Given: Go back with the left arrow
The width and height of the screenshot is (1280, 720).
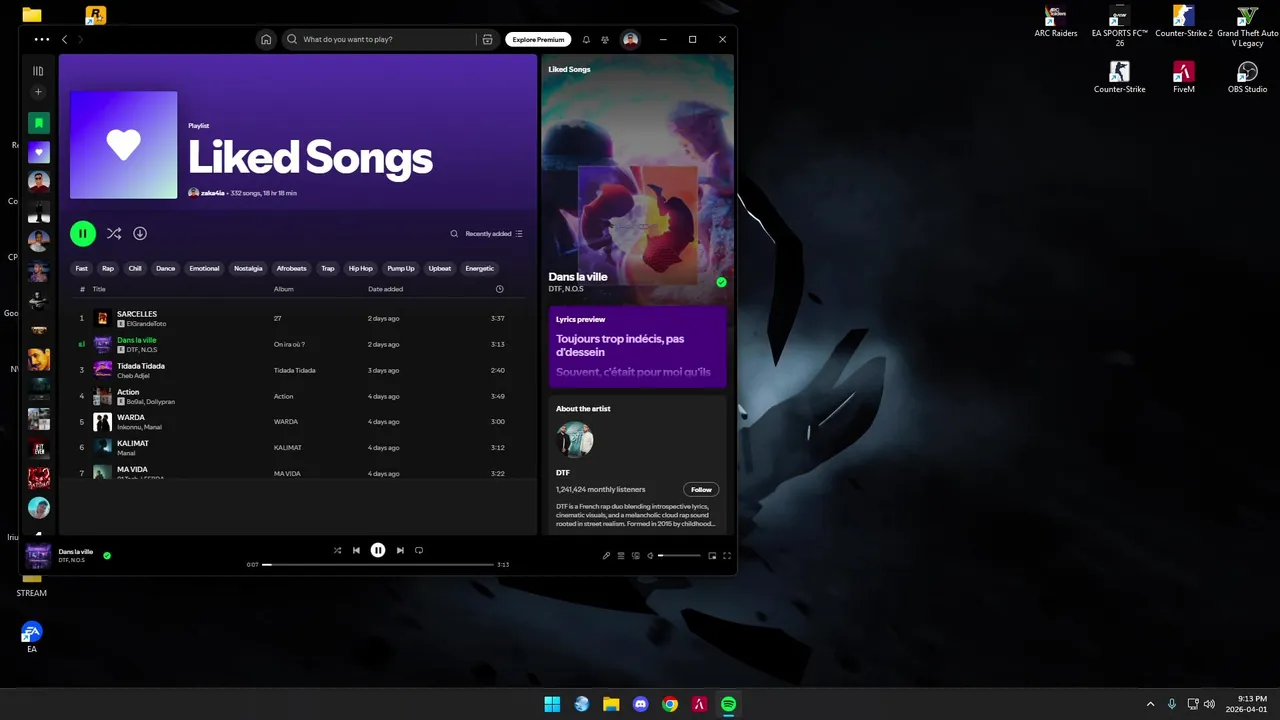Looking at the screenshot, I should click(65, 40).
